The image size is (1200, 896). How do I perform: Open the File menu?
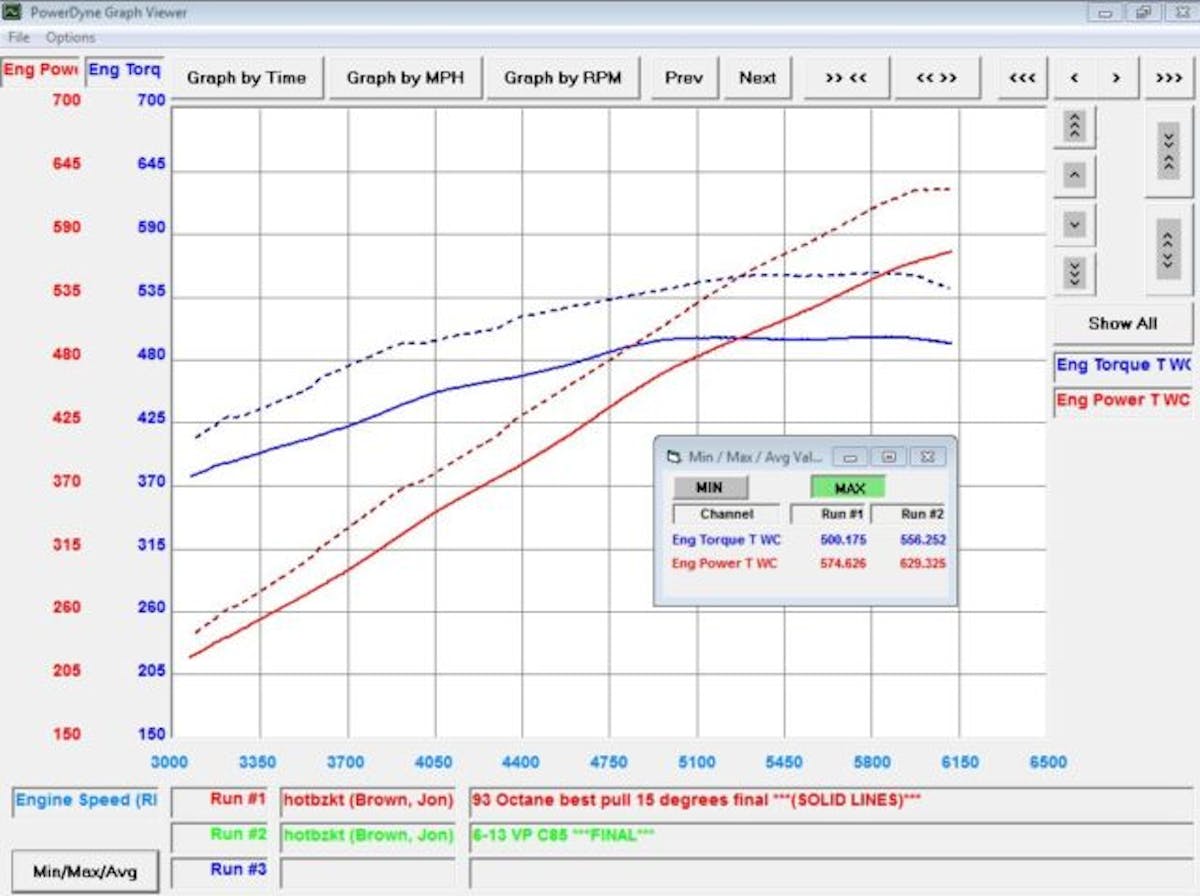click(19, 37)
